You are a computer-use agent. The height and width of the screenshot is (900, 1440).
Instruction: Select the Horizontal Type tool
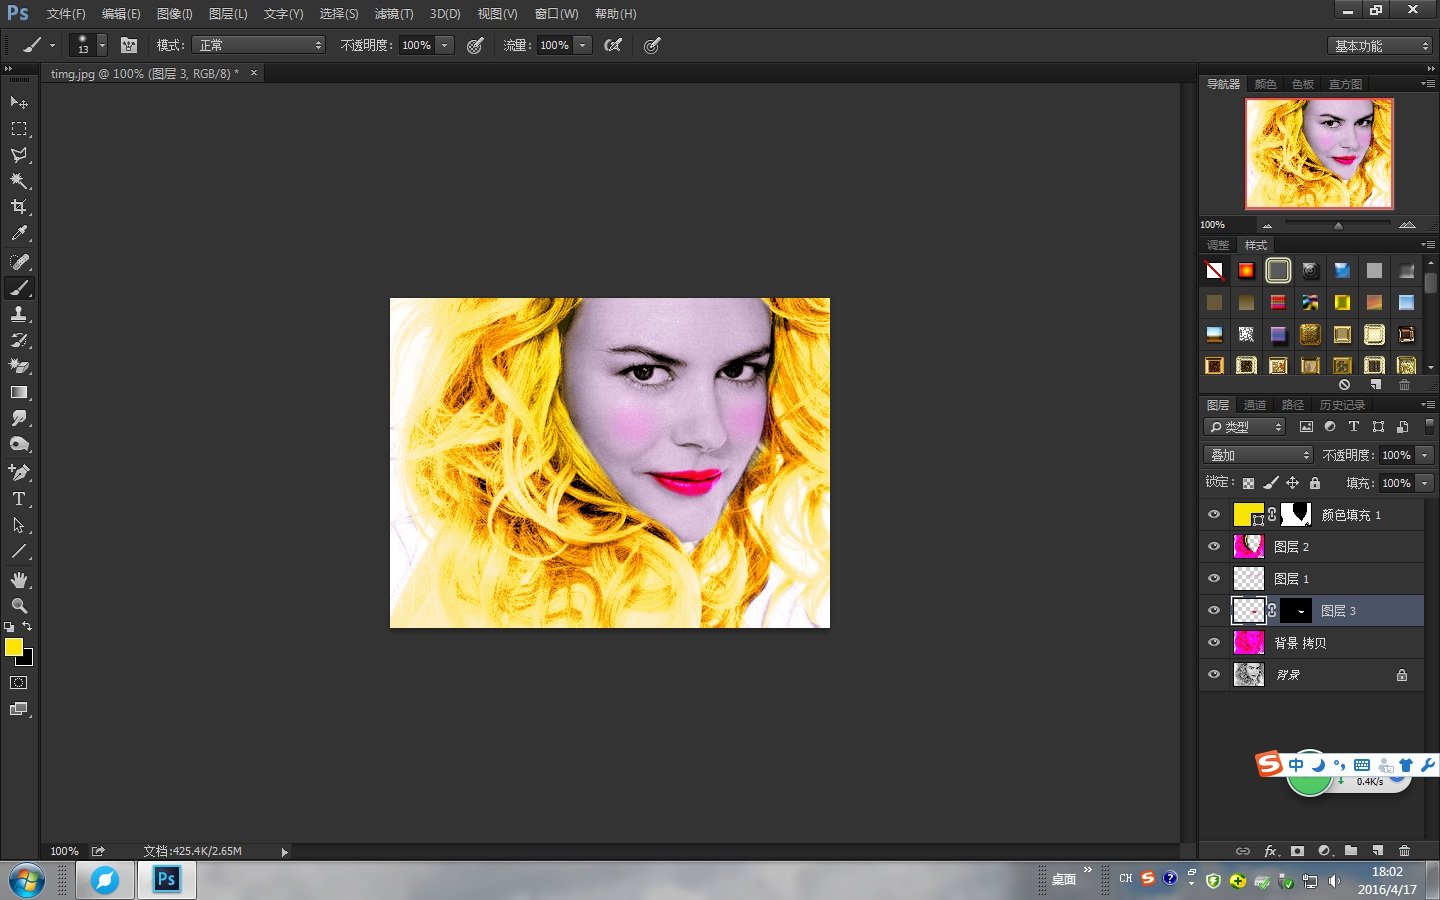18,499
